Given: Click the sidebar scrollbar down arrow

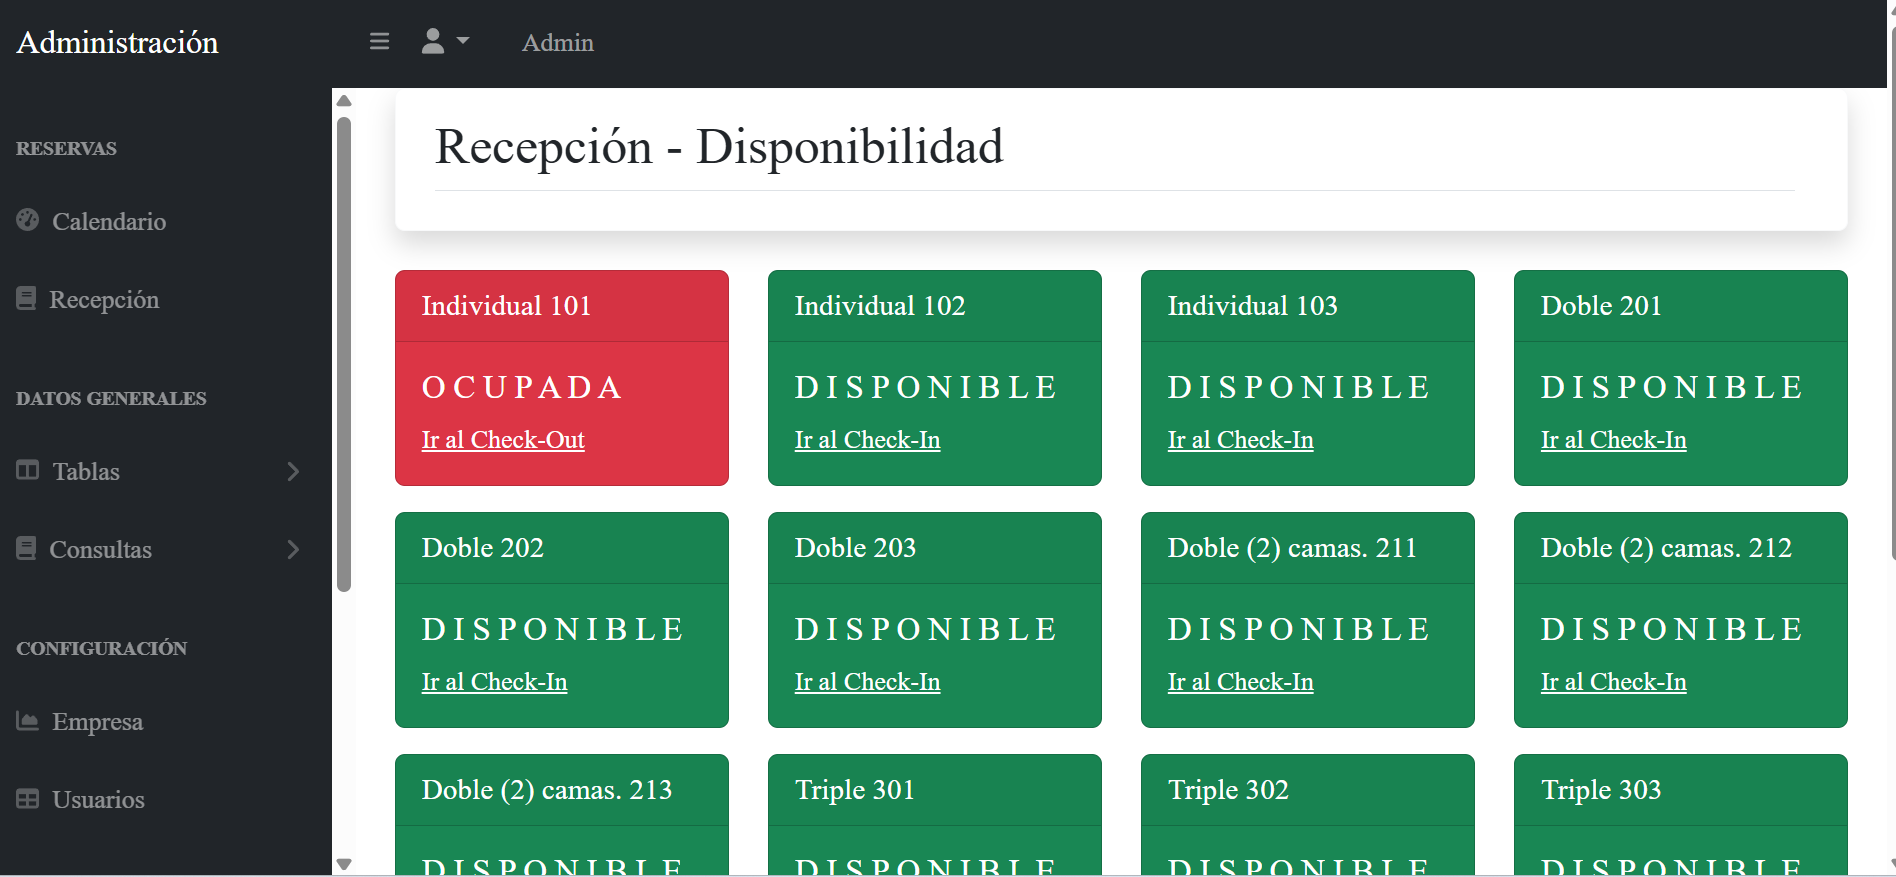Looking at the screenshot, I should click(344, 864).
